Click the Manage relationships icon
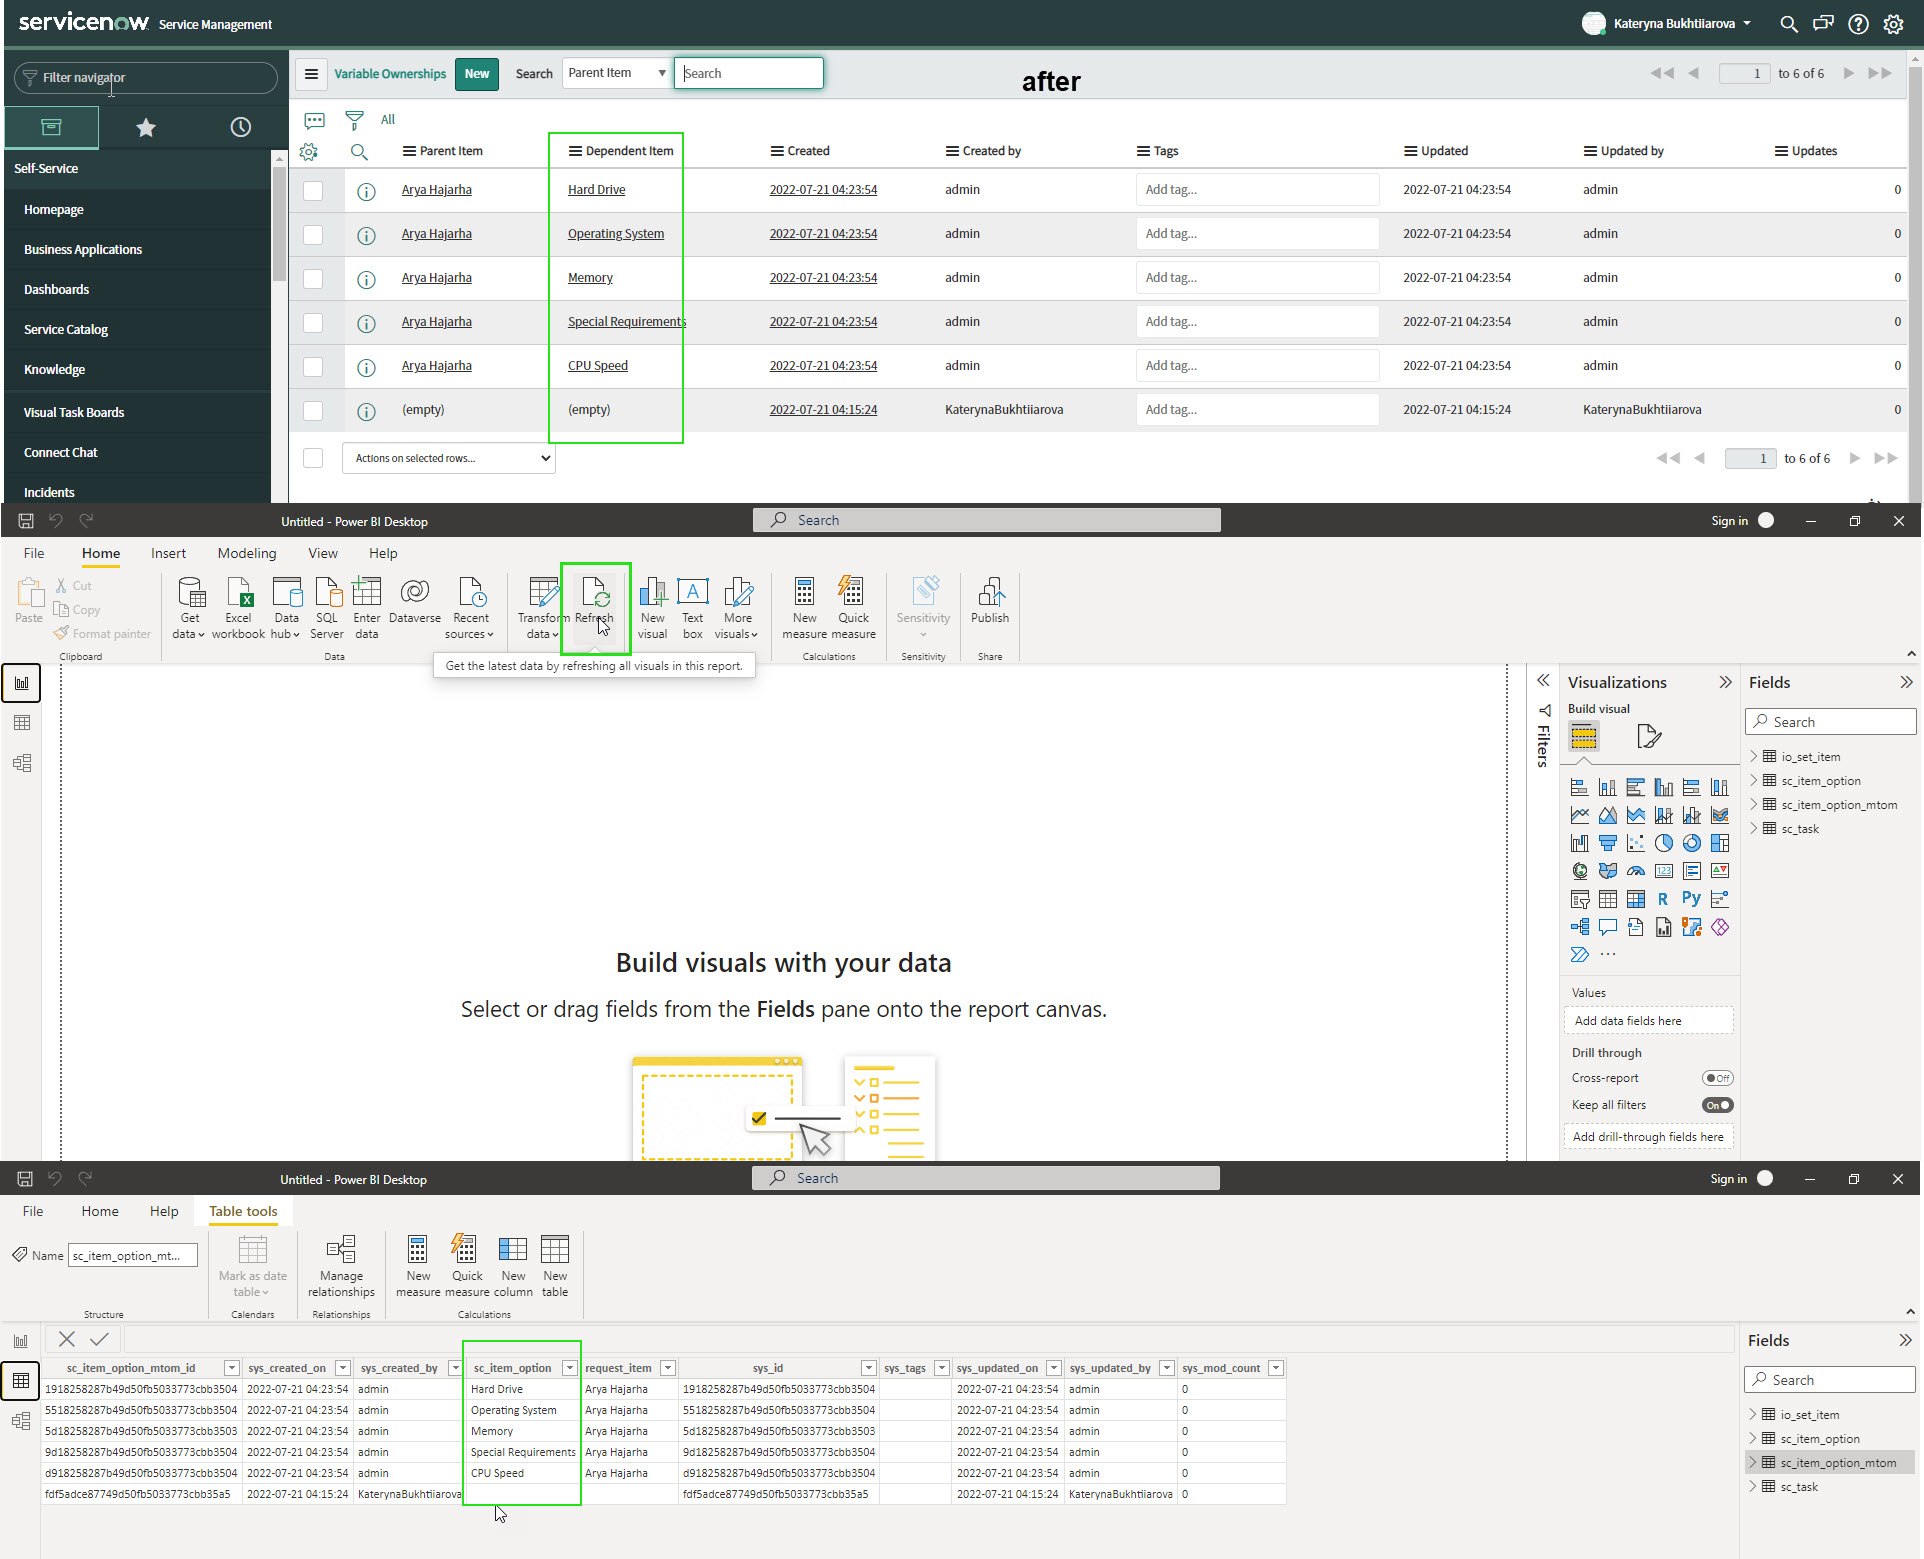This screenshot has height=1559, width=1924. point(341,1250)
